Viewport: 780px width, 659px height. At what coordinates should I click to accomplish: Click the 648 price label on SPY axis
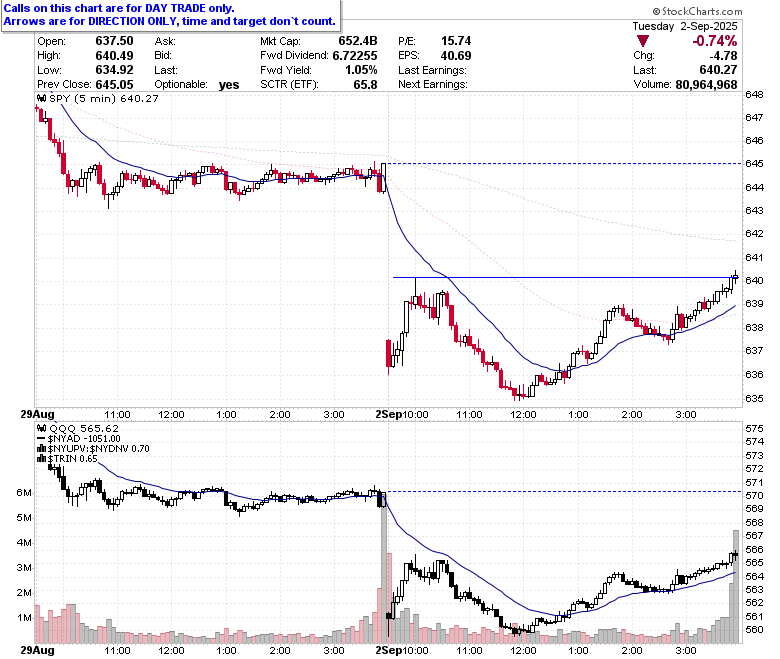click(x=754, y=94)
